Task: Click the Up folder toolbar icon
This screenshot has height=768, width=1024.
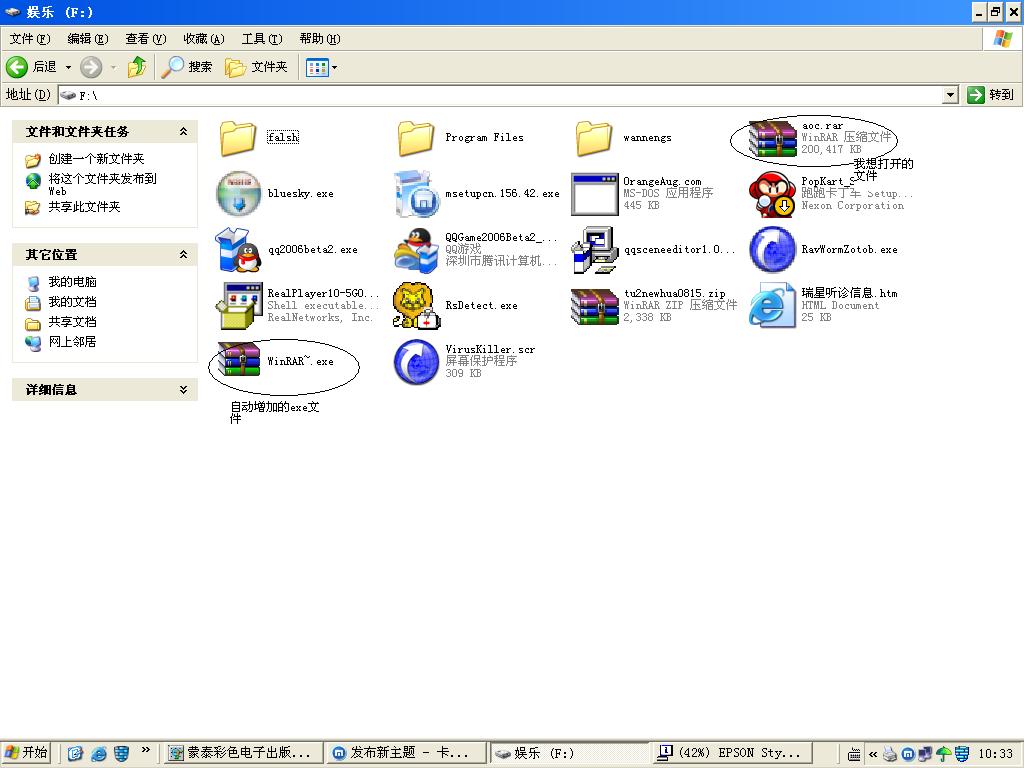Action: 137,67
